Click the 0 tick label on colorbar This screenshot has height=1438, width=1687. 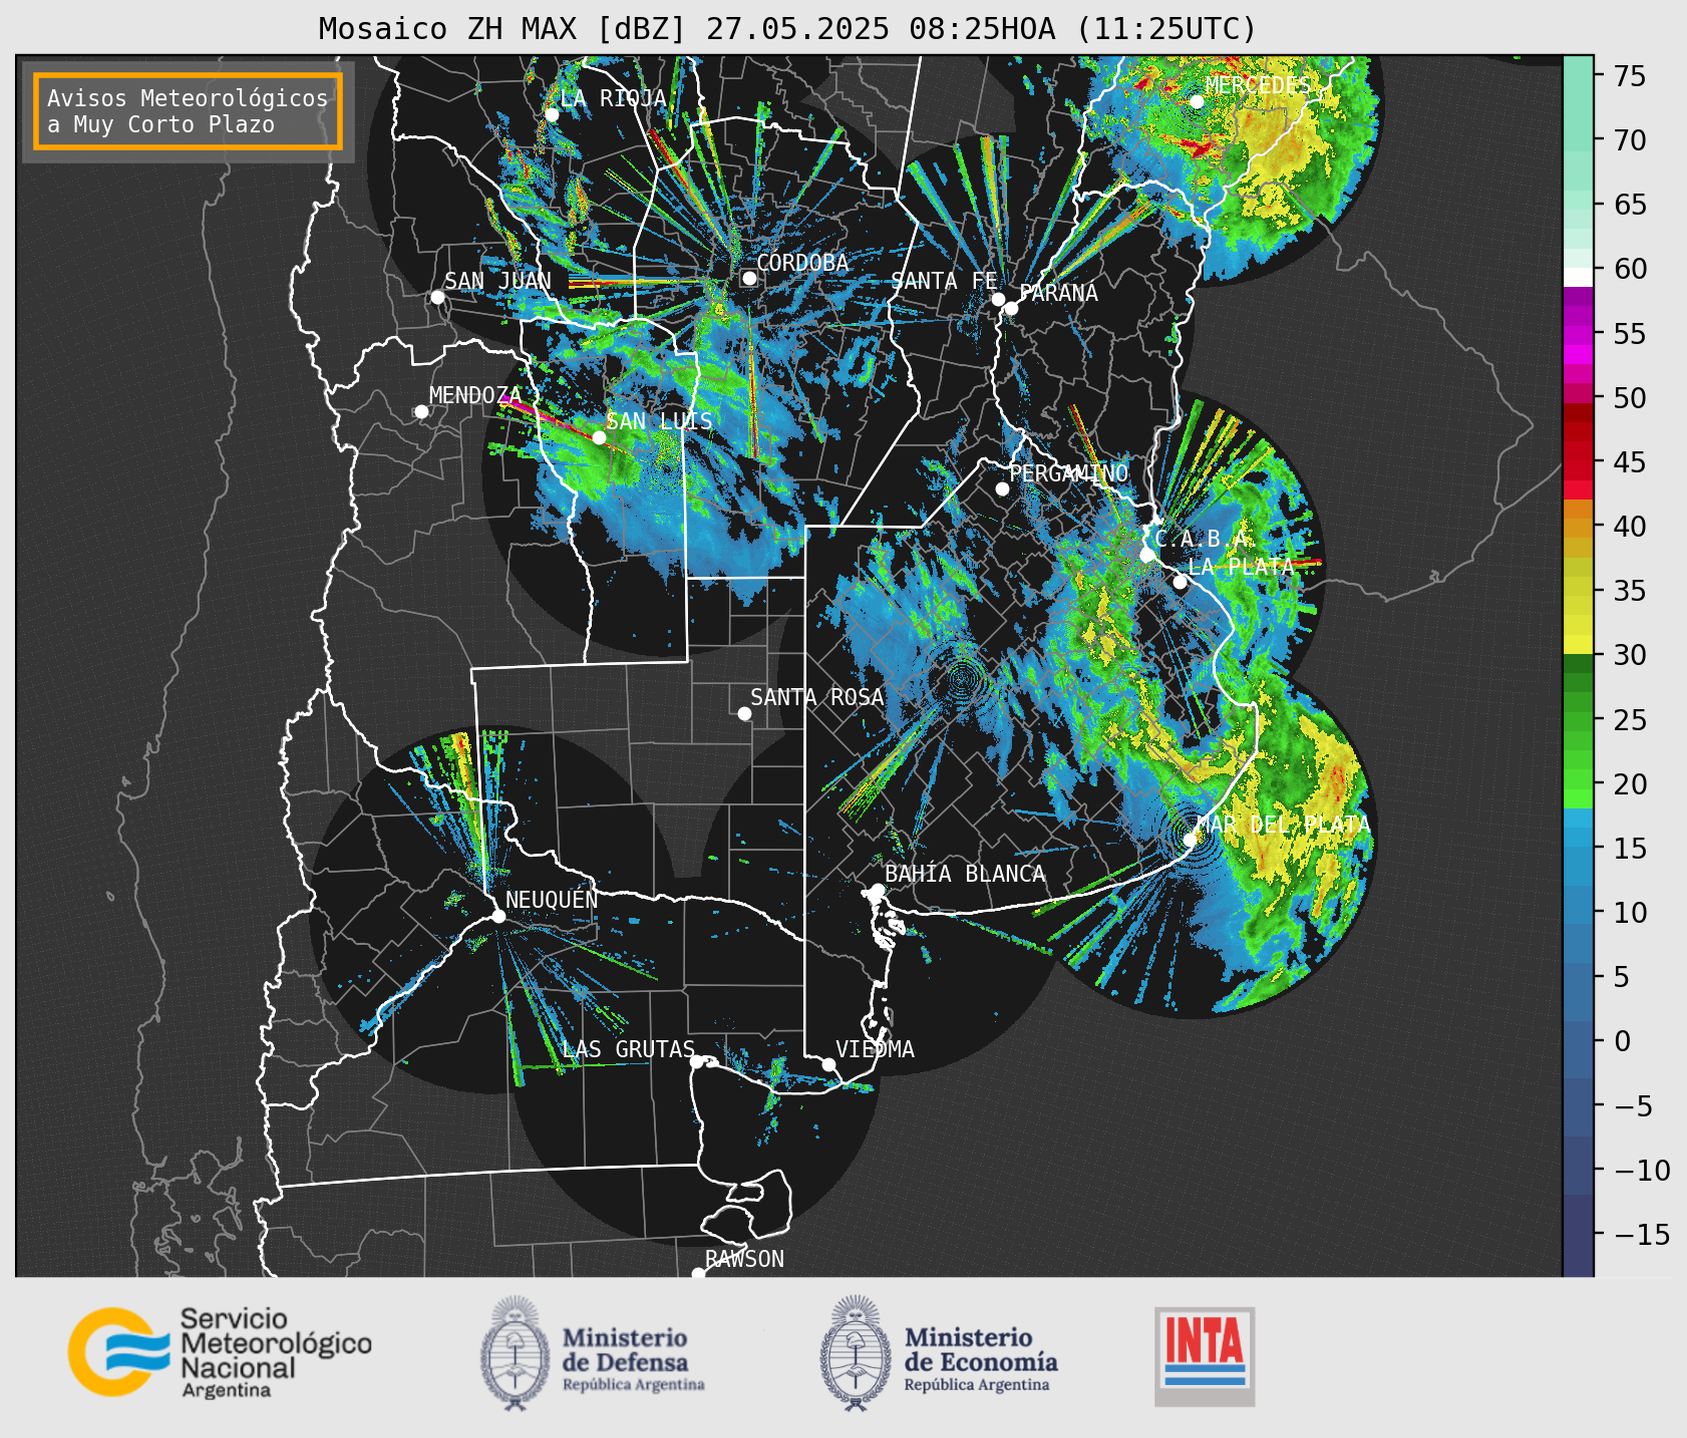click(1622, 1041)
